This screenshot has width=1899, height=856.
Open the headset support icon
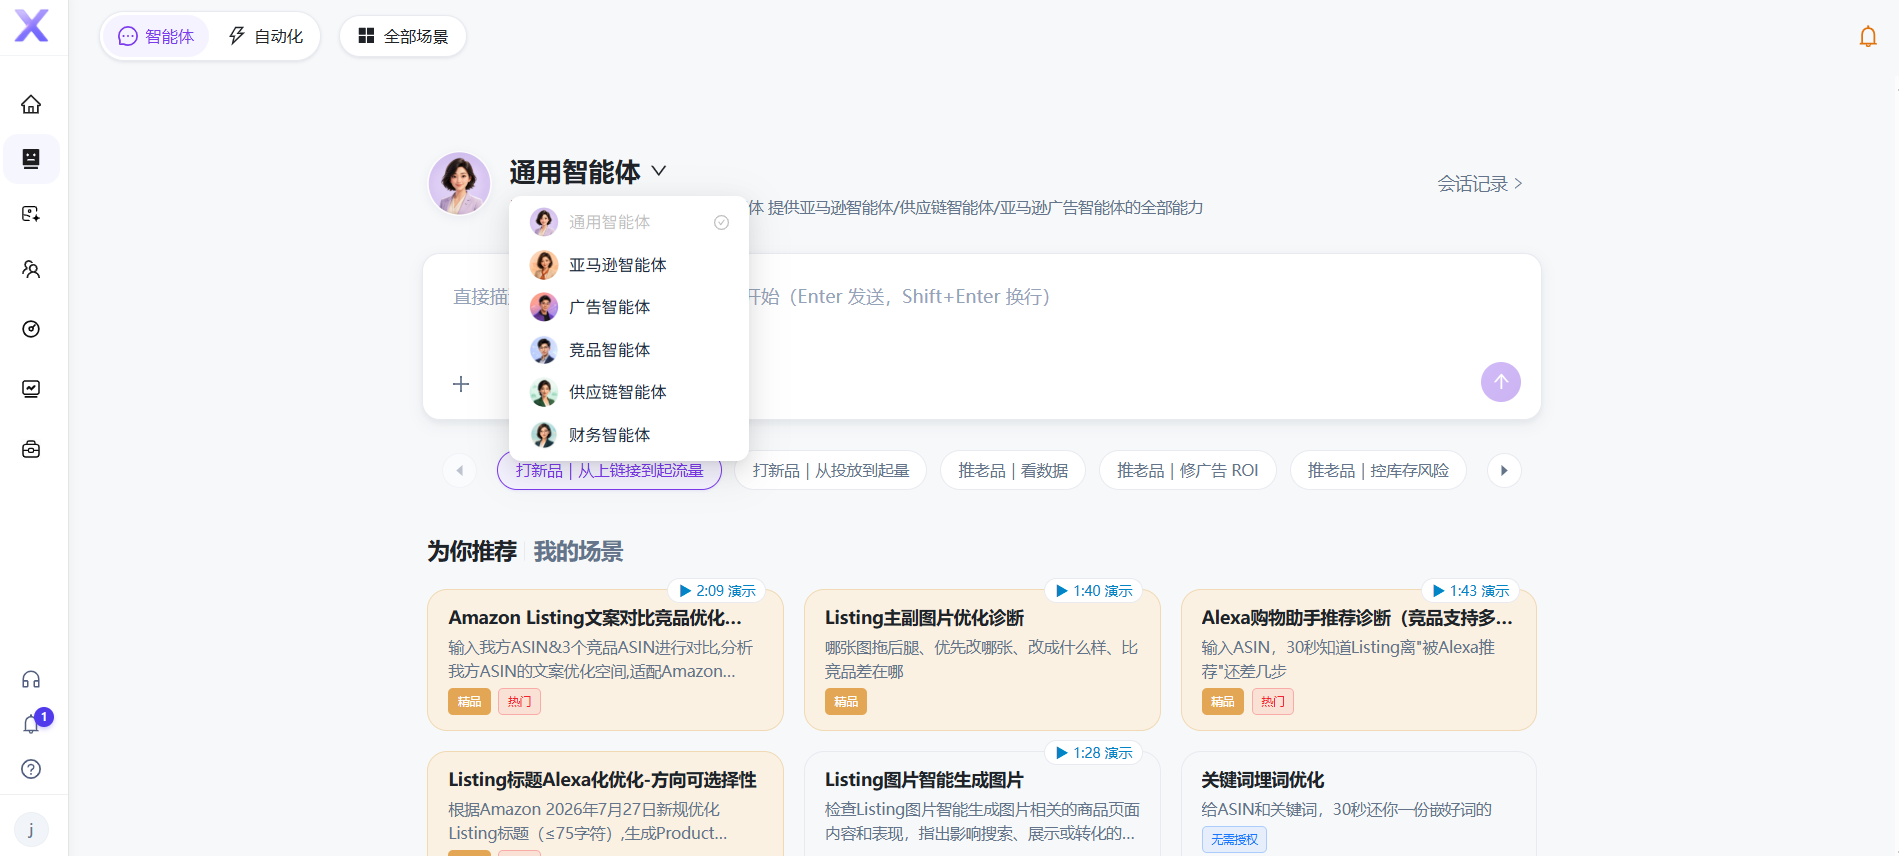point(31,680)
